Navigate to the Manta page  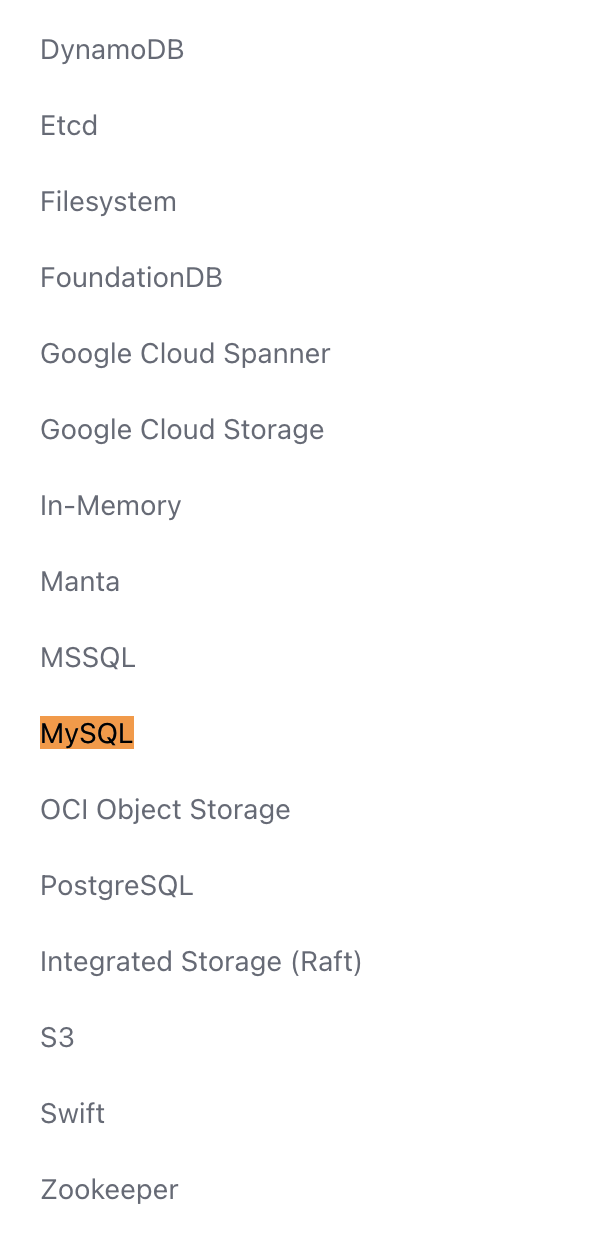(x=80, y=582)
